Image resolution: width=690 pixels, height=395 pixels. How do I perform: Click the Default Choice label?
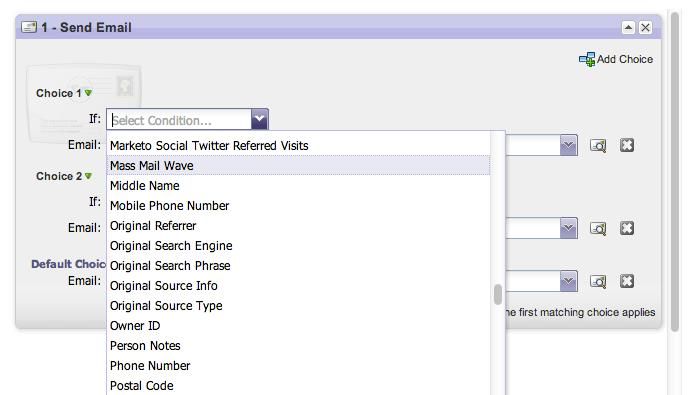point(68,264)
